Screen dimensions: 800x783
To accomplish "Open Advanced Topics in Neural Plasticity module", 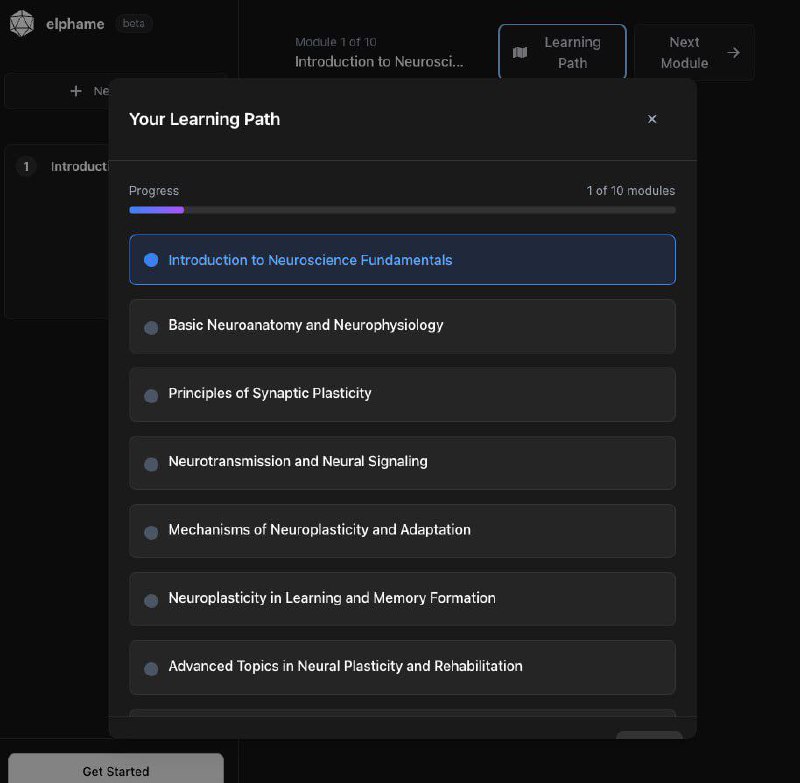I will pyautogui.click(x=402, y=667).
